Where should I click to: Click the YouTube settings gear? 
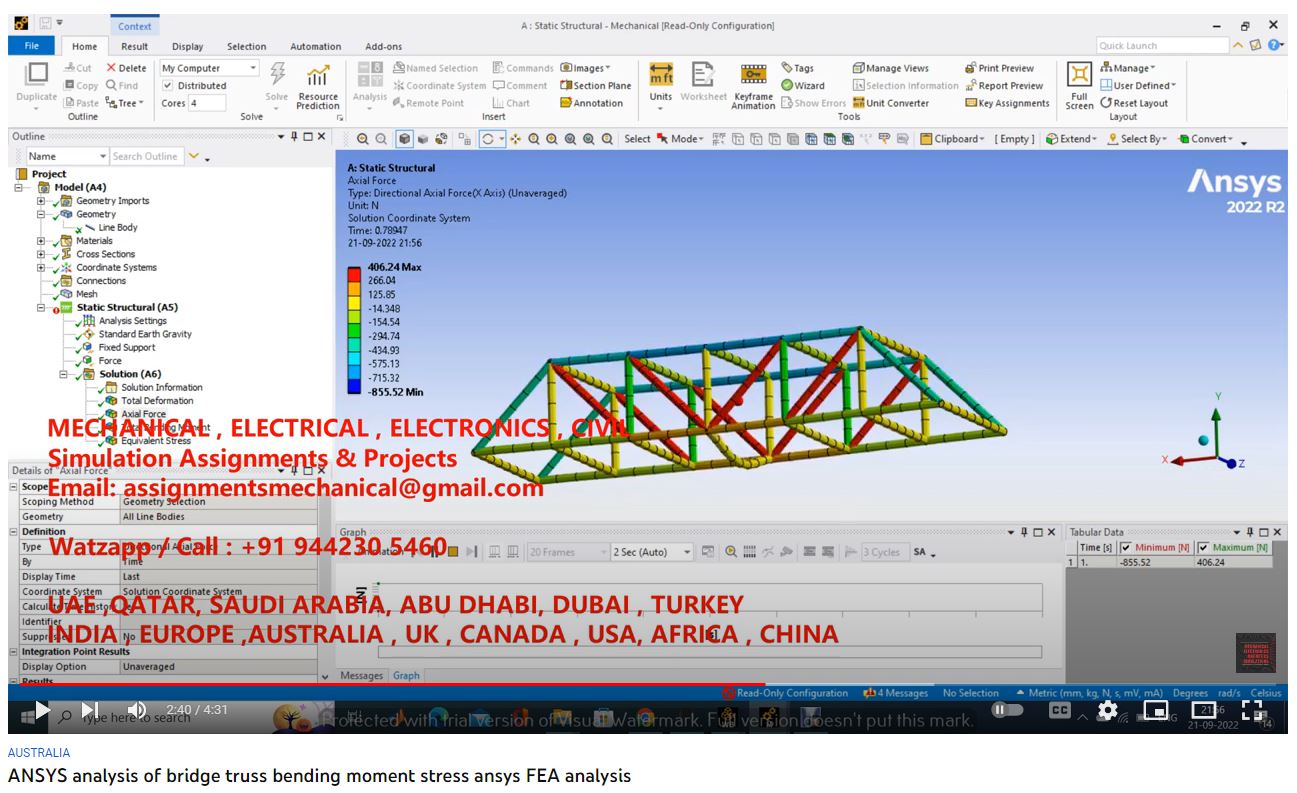1107,710
